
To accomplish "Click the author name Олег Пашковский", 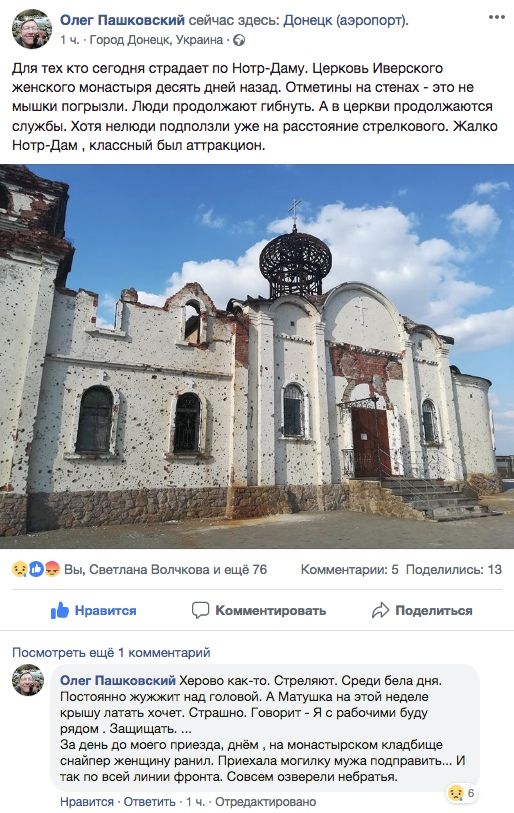I will point(122,20).
